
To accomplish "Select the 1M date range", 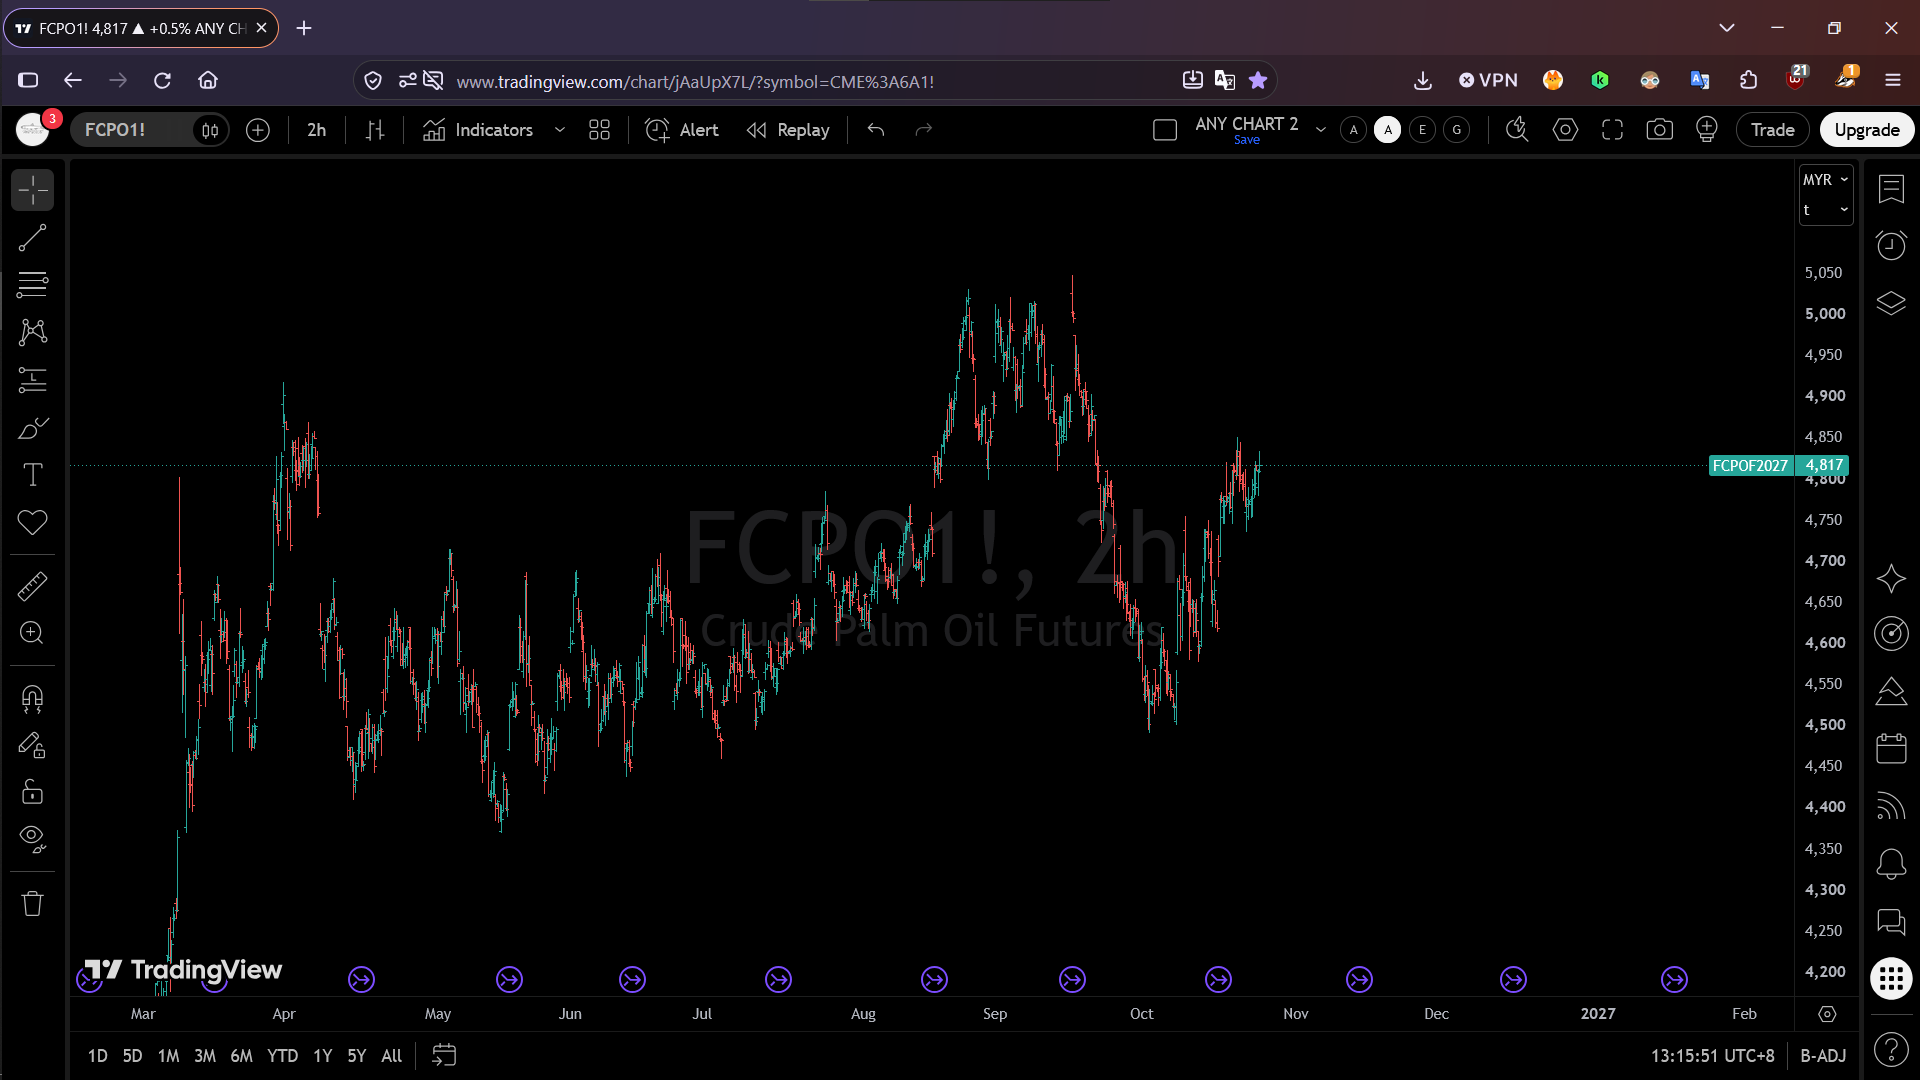I will click(x=168, y=1056).
